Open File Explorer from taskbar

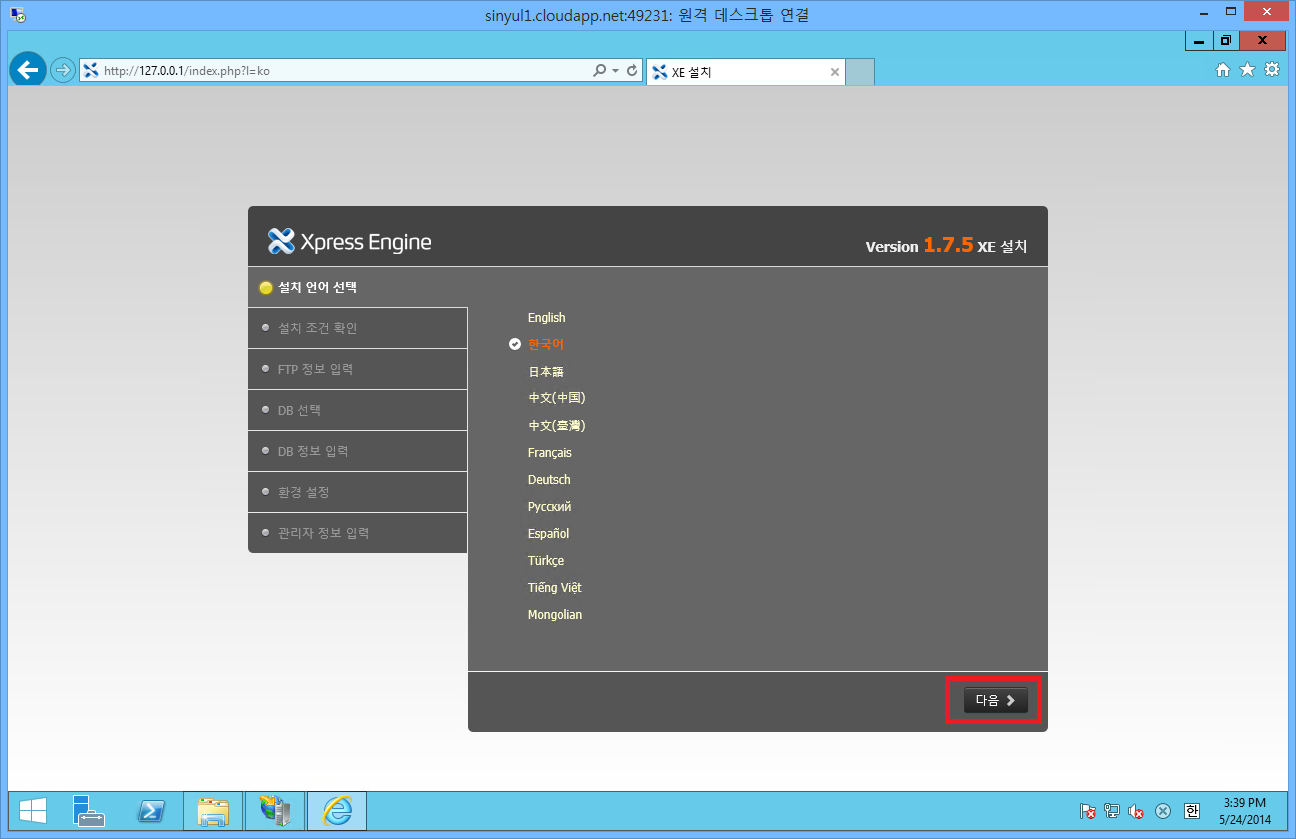213,811
